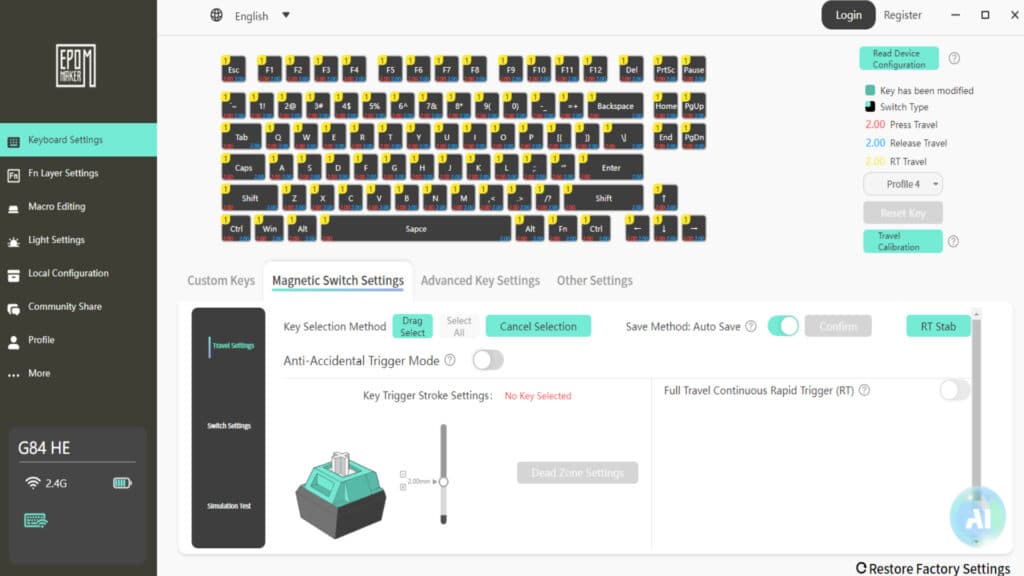The height and width of the screenshot is (576, 1024).
Task: Disable Auto Save
Action: 783,326
